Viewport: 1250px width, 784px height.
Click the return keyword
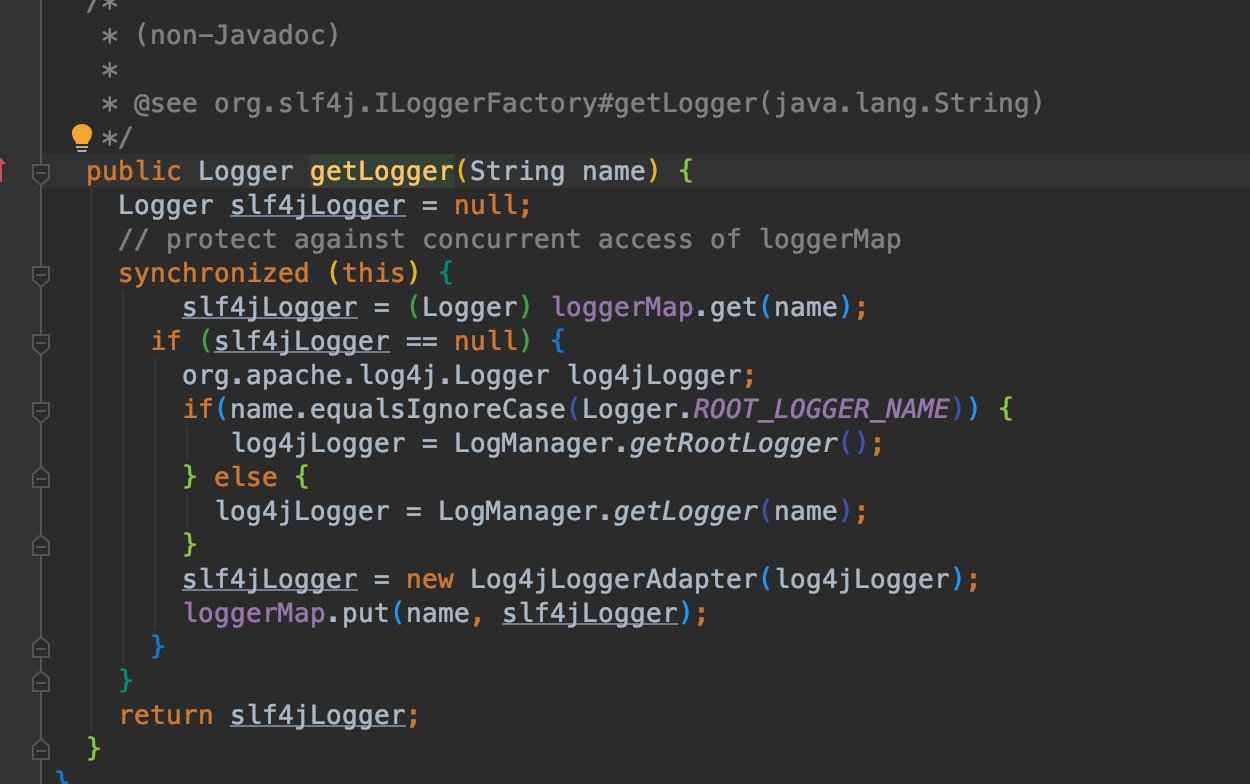pos(166,715)
